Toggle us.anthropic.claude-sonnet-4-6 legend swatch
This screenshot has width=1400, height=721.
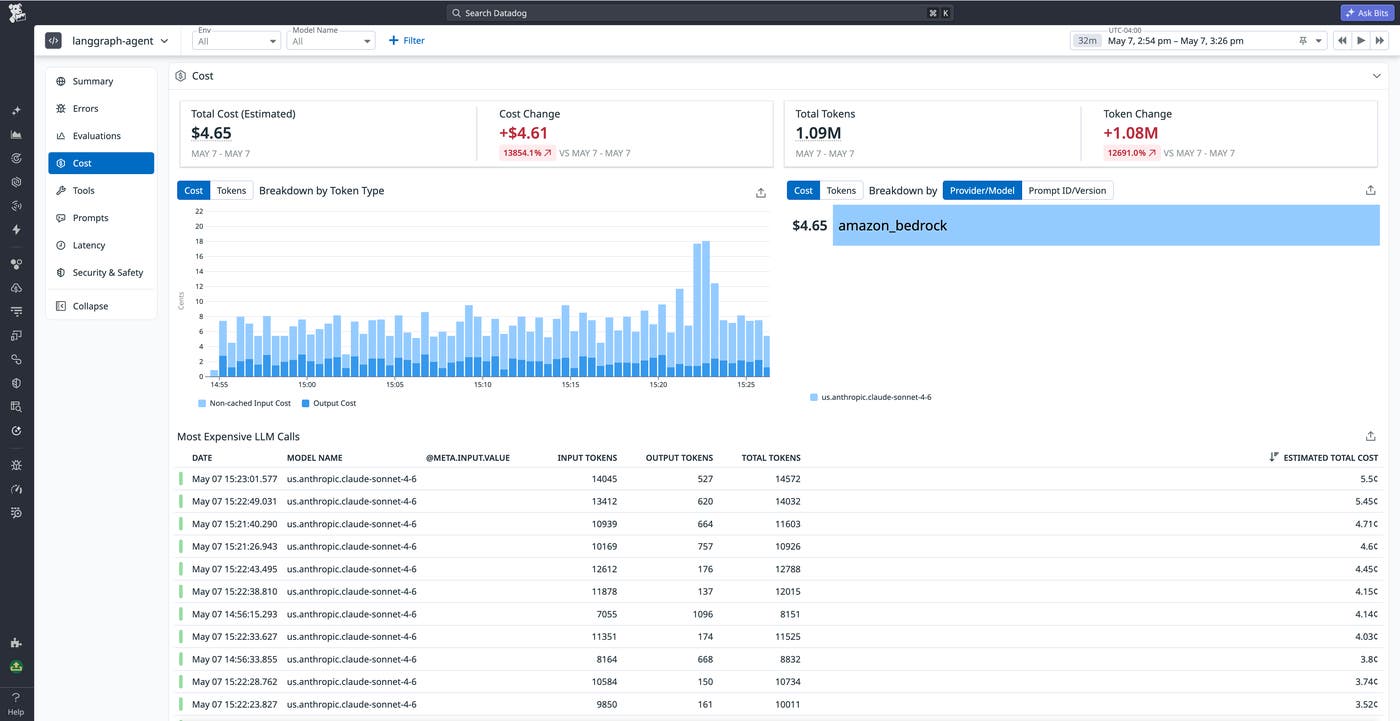814,397
